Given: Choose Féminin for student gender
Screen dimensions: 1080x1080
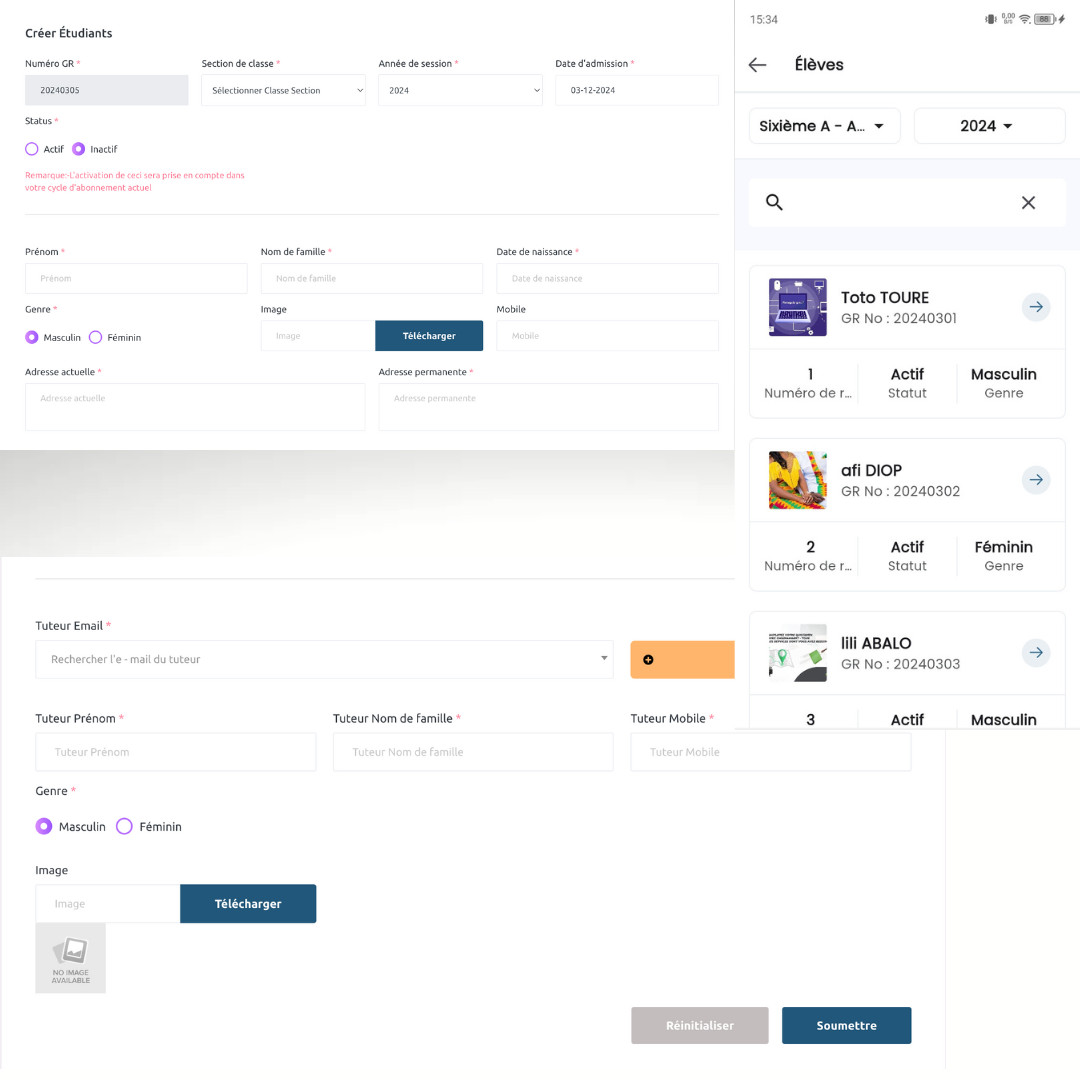Looking at the screenshot, I should coord(96,338).
